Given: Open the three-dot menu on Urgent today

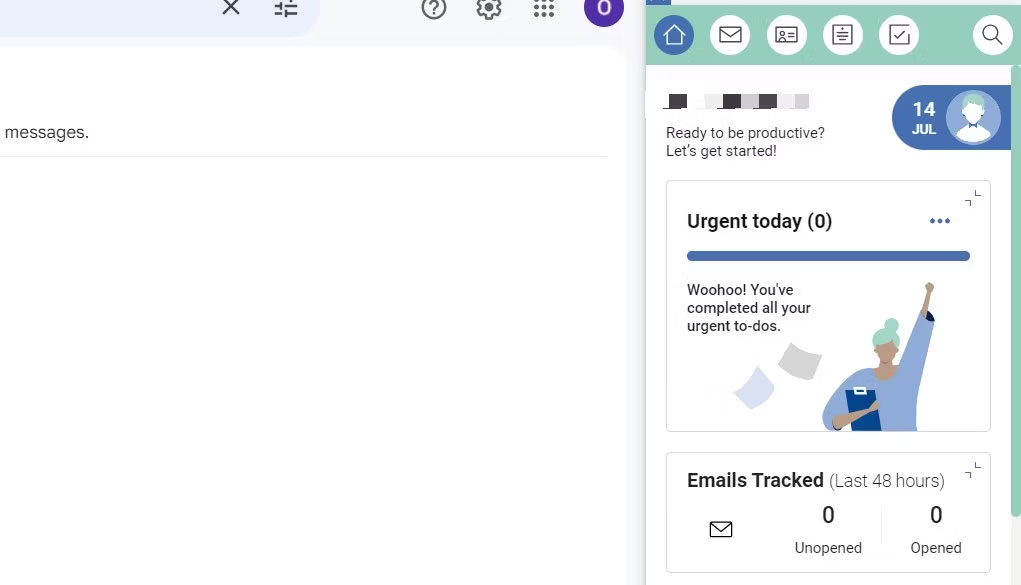Looking at the screenshot, I should point(939,221).
